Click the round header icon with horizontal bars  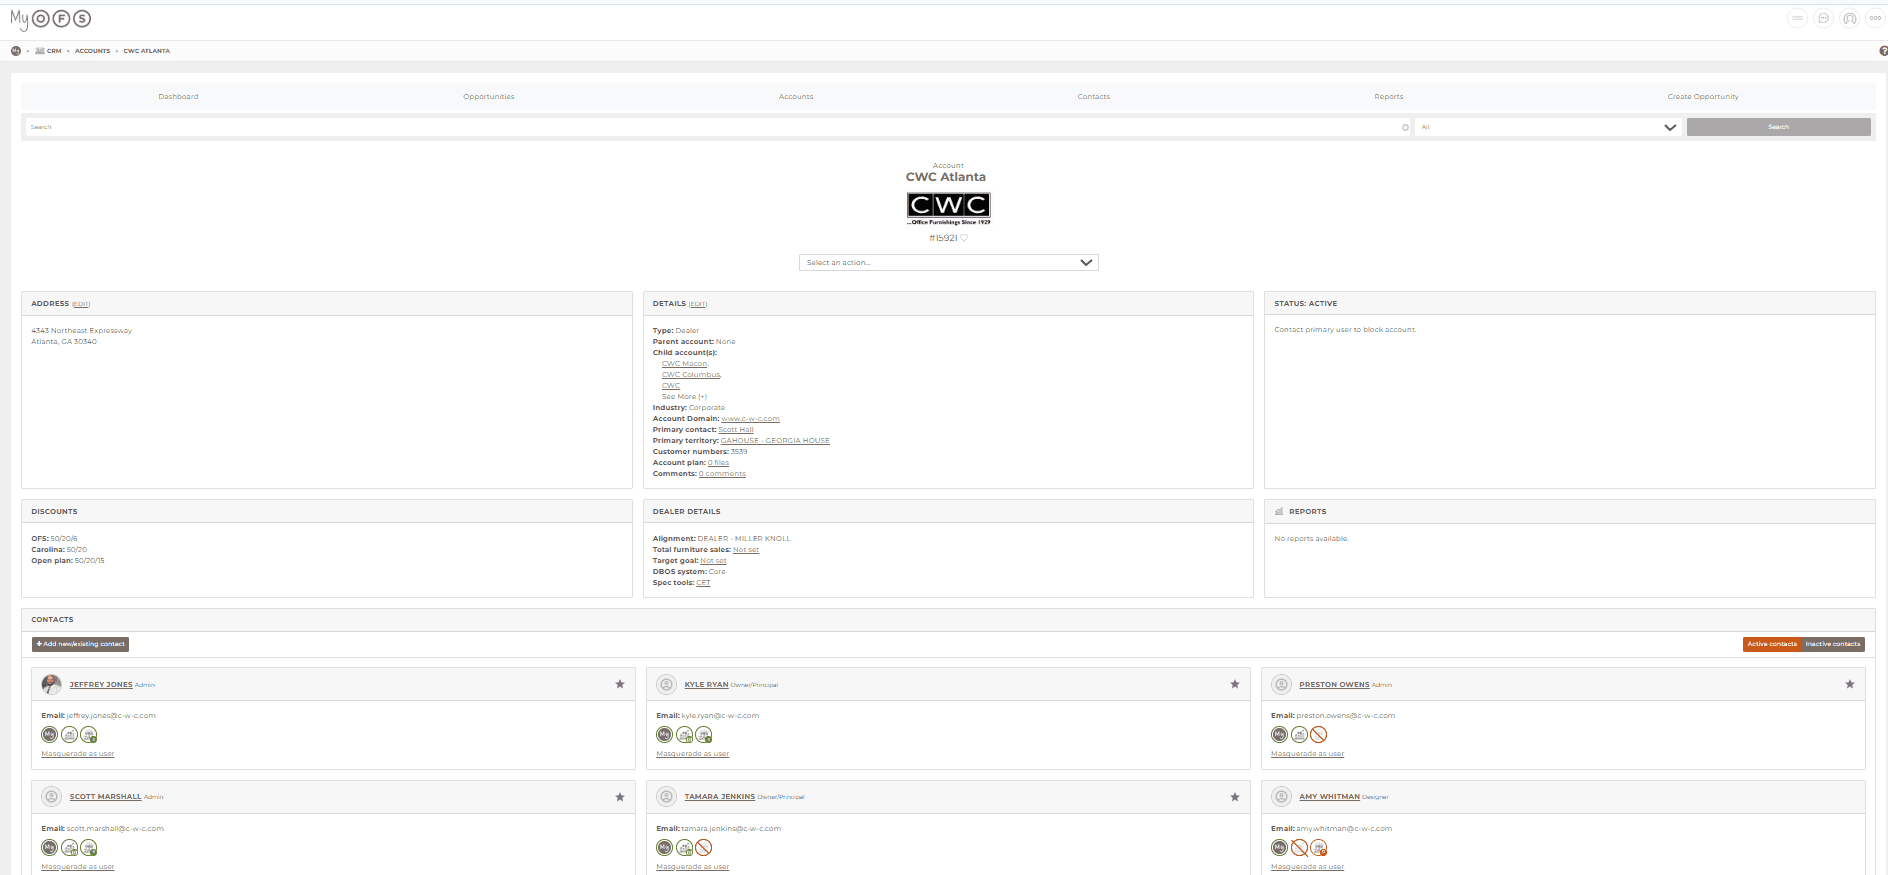(x=1797, y=18)
